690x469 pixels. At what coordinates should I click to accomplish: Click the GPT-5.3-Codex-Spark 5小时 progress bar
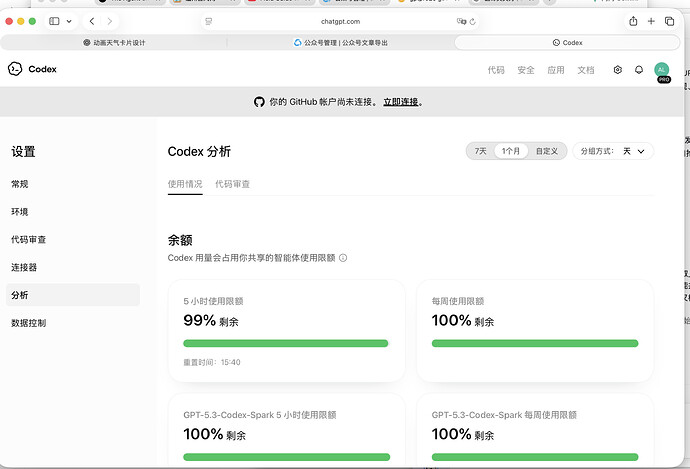point(286,457)
